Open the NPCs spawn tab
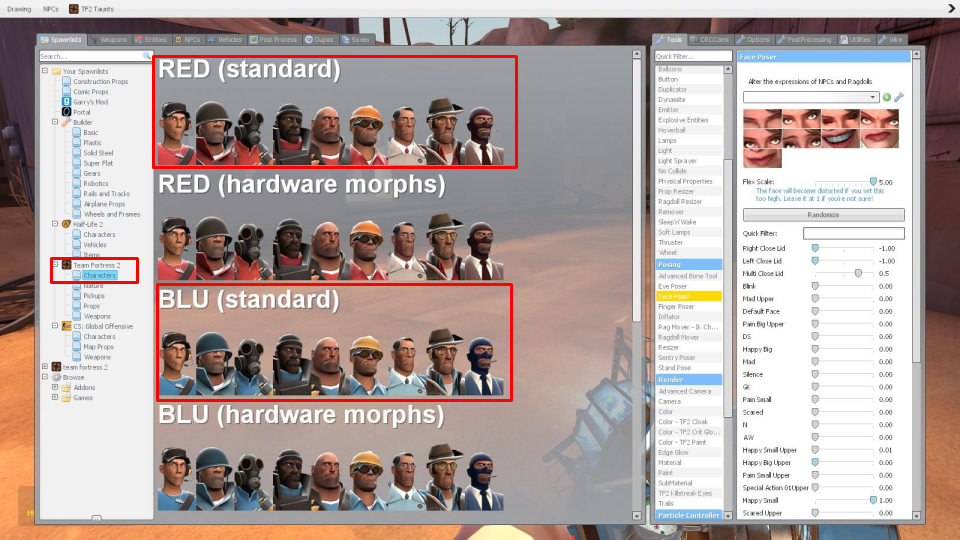 coord(188,40)
